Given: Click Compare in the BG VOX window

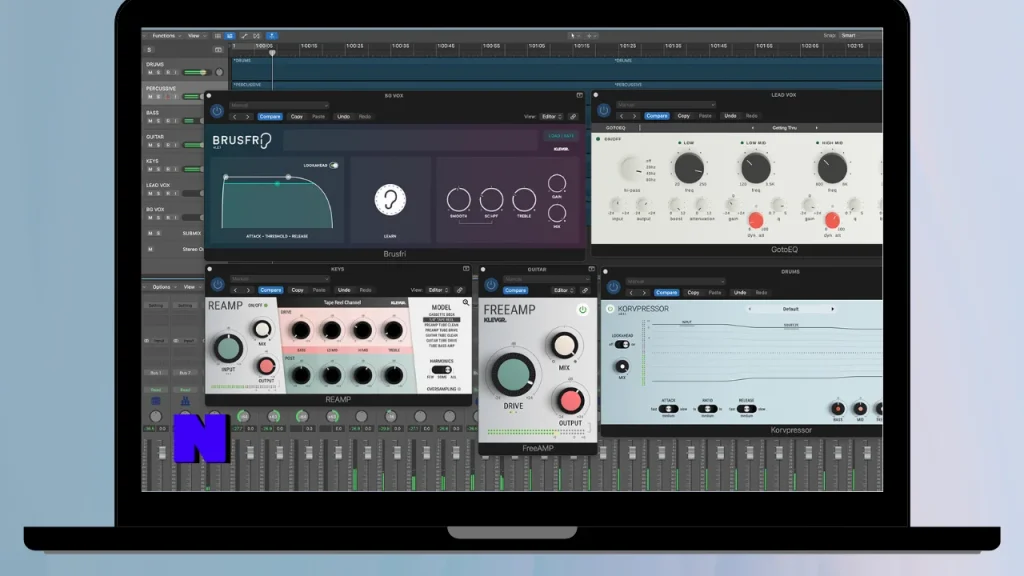Looking at the screenshot, I should pos(270,117).
